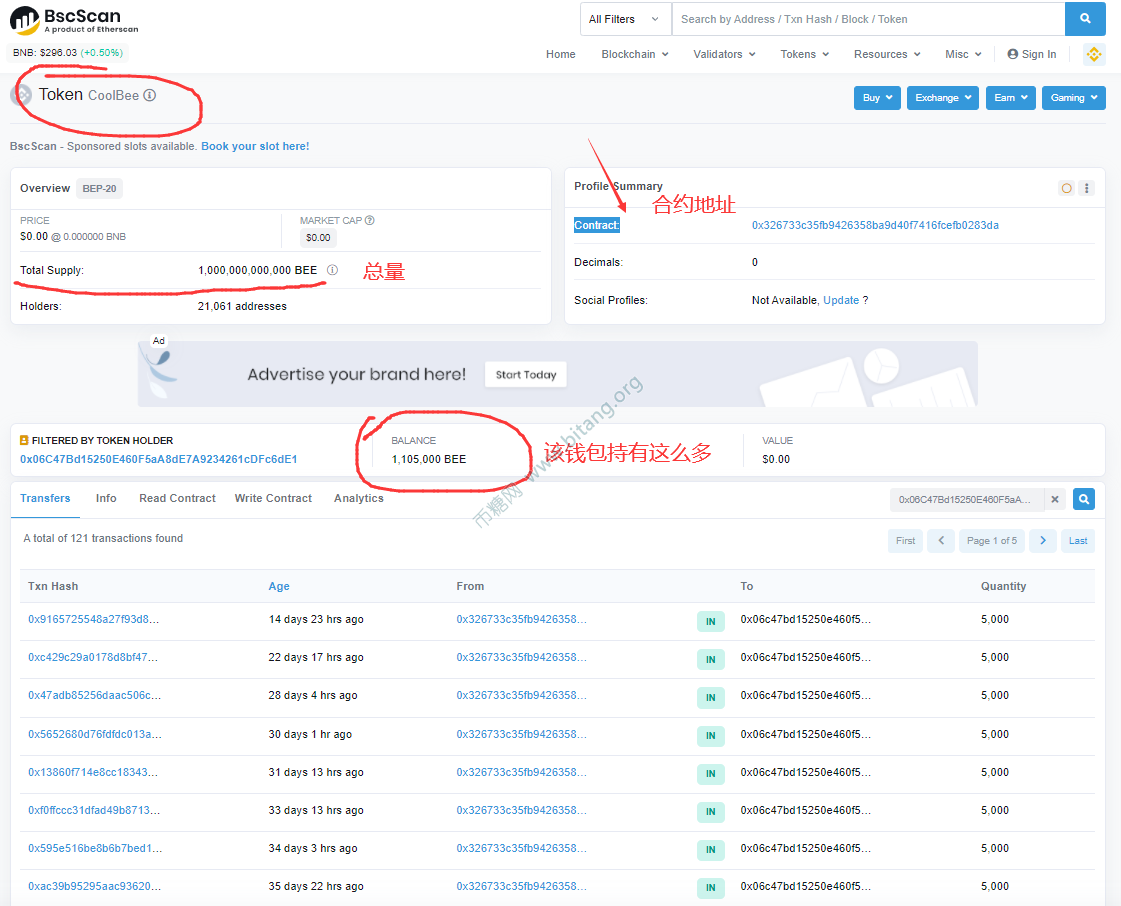Click From address in 22 days ago row

coord(521,657)
